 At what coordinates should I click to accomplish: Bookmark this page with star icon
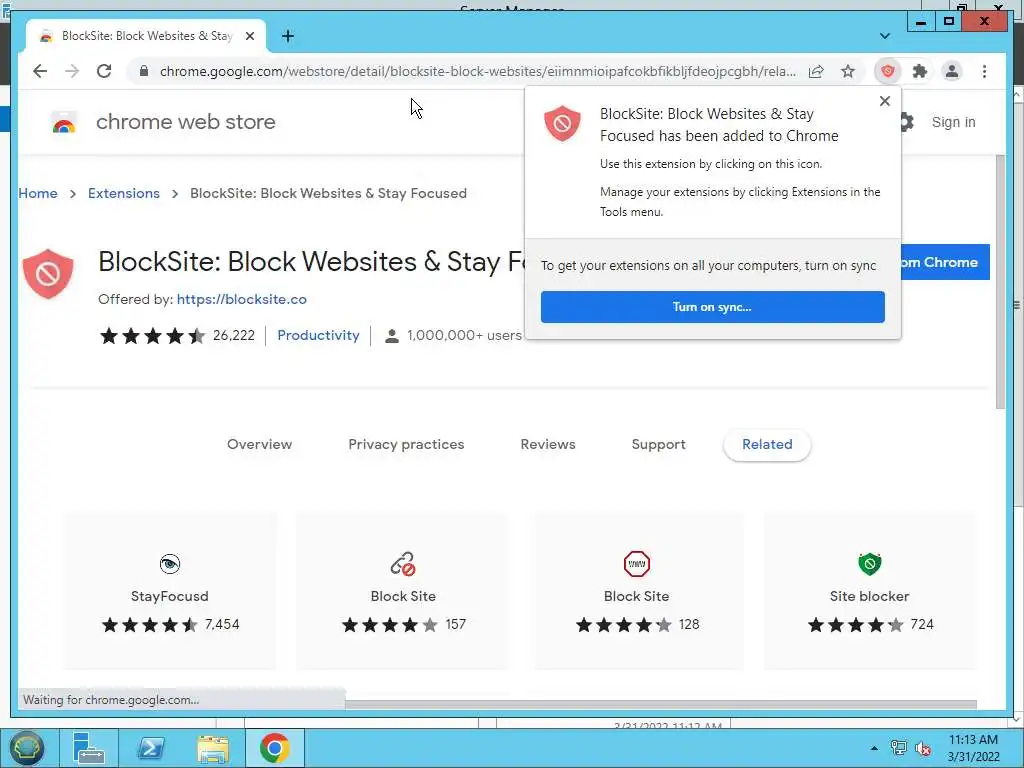tap(848, 71)
